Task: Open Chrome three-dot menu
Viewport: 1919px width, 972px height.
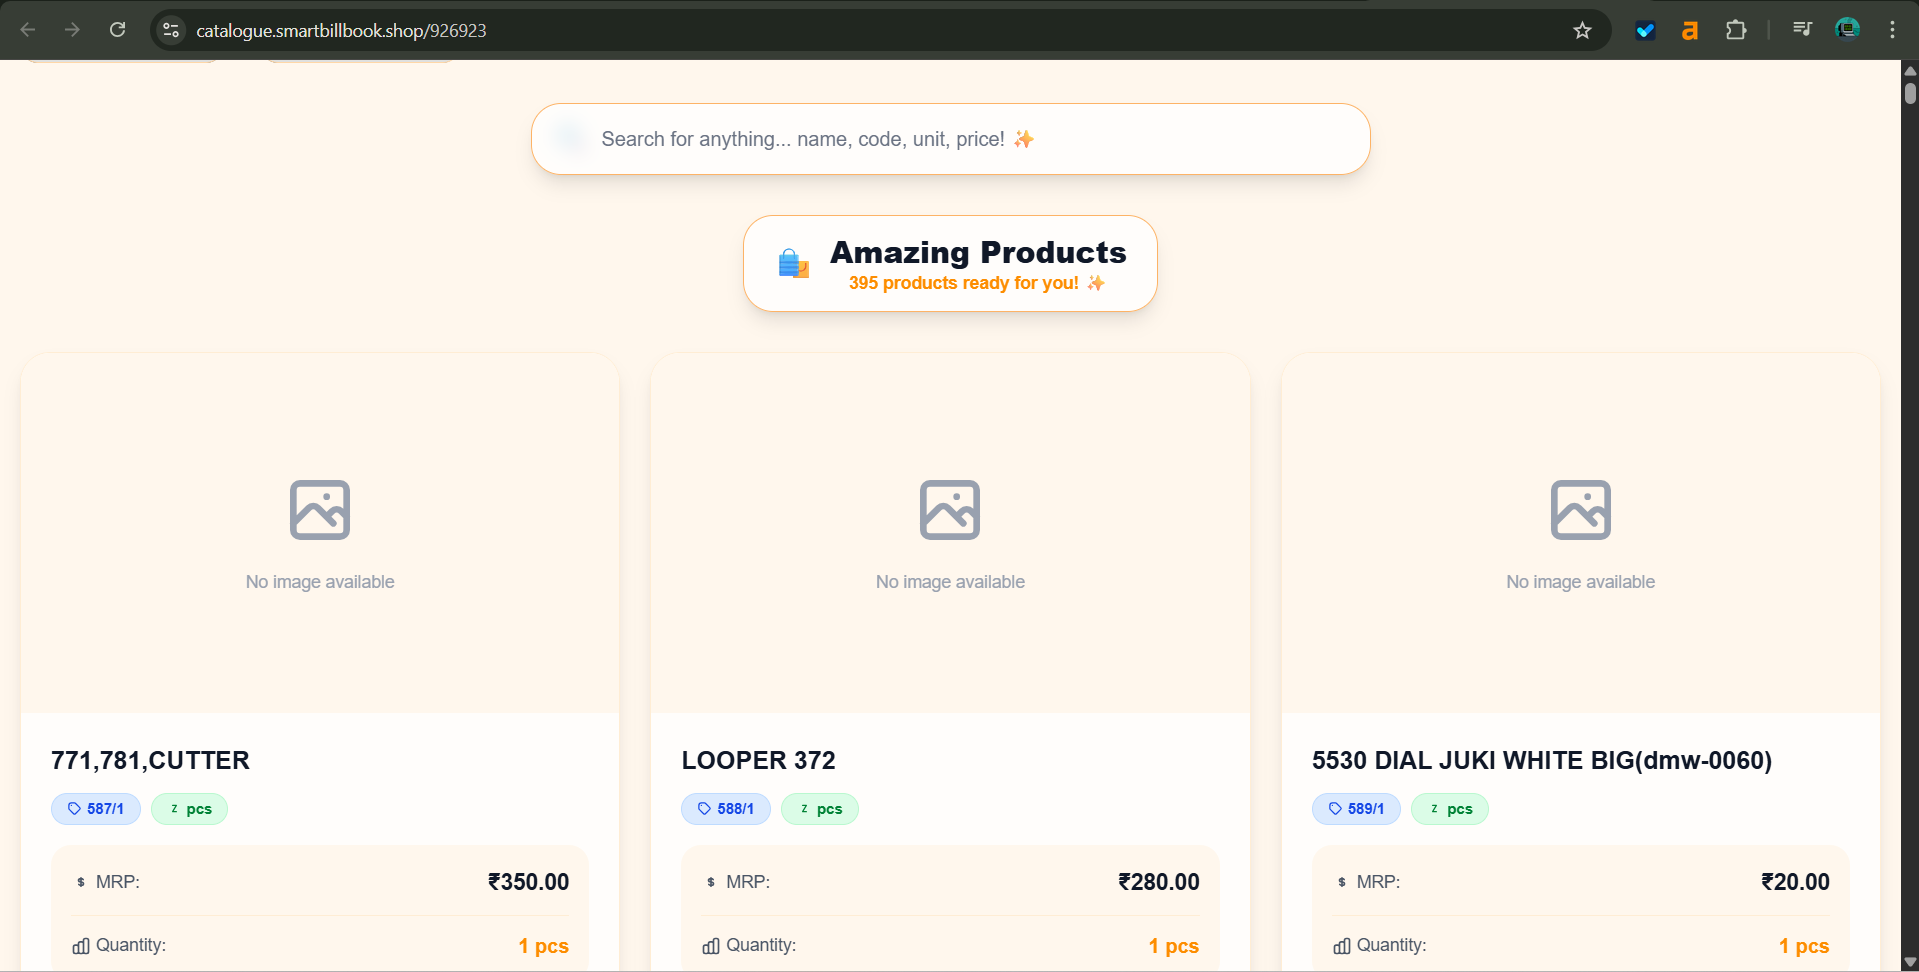Action: point(1892,30)
